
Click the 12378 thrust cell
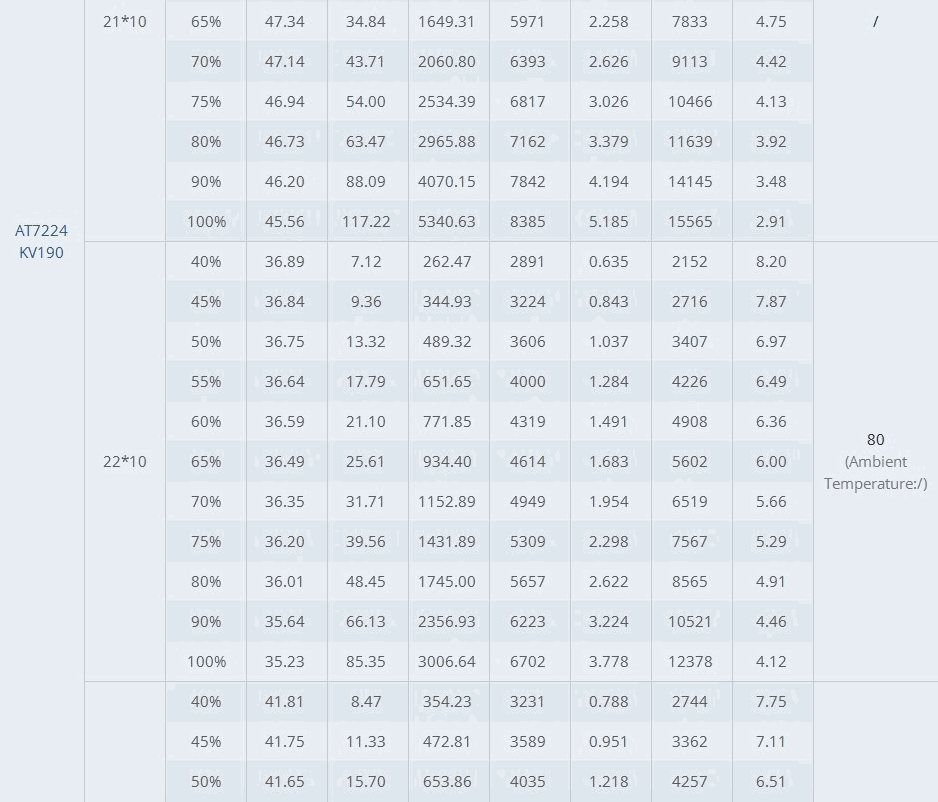pyautogui.click(x=690, y=661)
